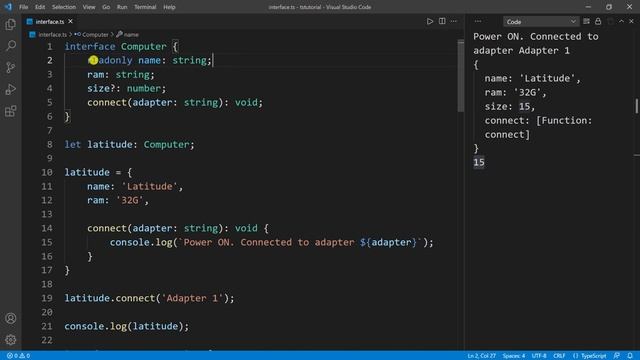Click line number 19 in gutter

47,298
